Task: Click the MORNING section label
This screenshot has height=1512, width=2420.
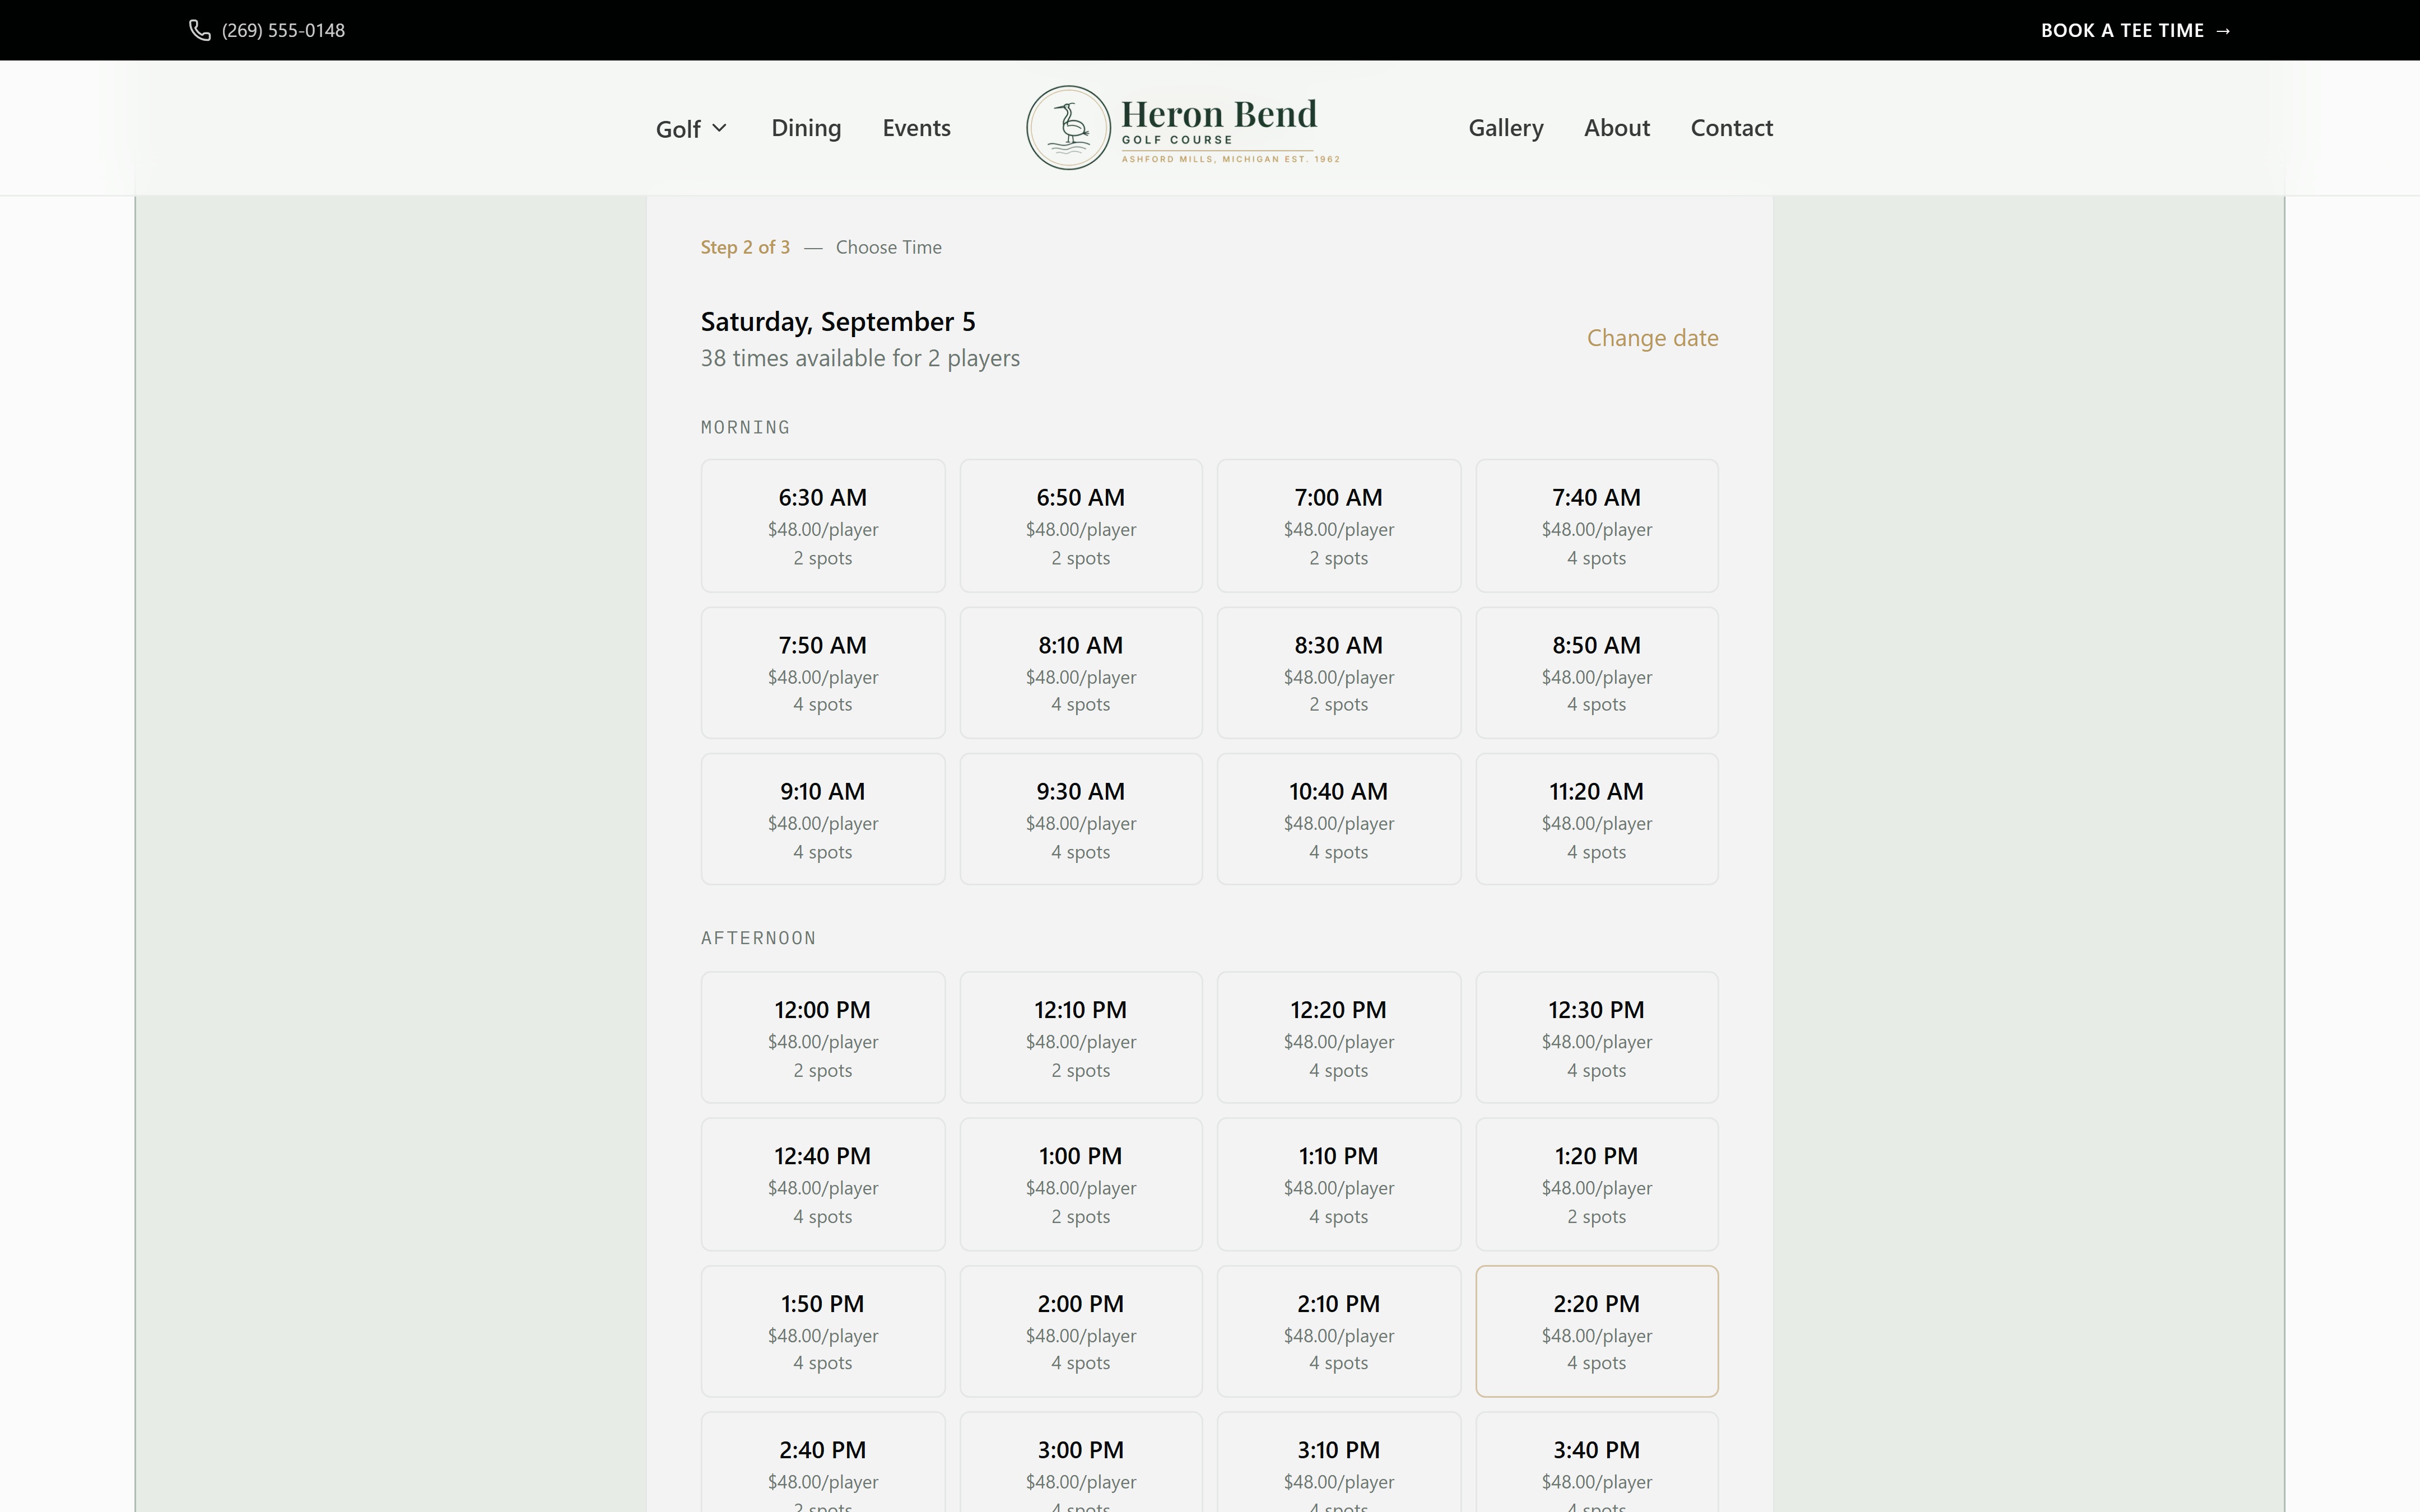Action: (745, 428)
